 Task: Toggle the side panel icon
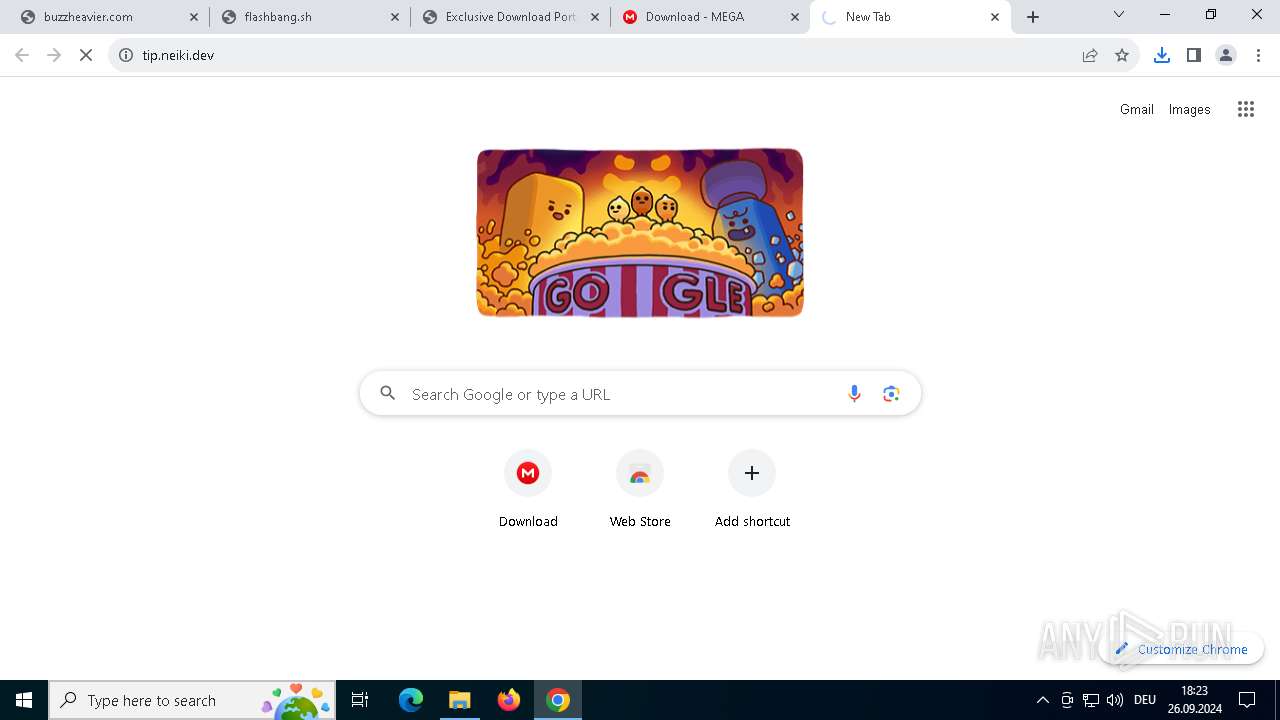coord(1193,55)
